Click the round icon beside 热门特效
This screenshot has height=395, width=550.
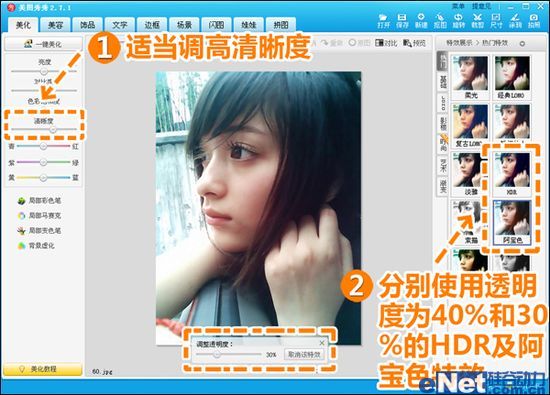pyautogui.click(x=522, y=43)
